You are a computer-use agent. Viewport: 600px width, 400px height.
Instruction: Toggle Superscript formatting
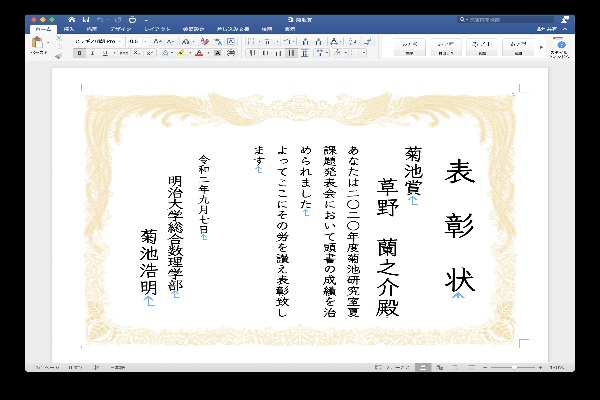point(149,53)
